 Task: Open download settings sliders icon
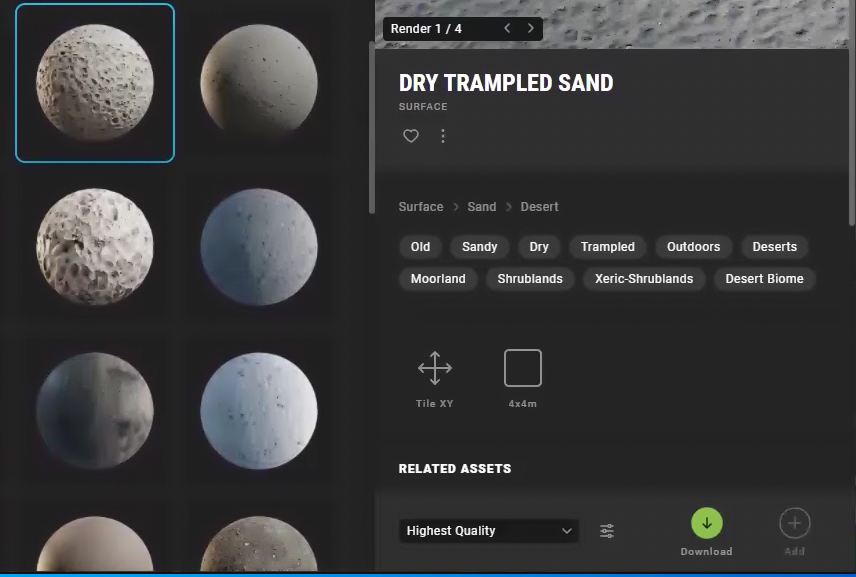click(x=607, y=531)
